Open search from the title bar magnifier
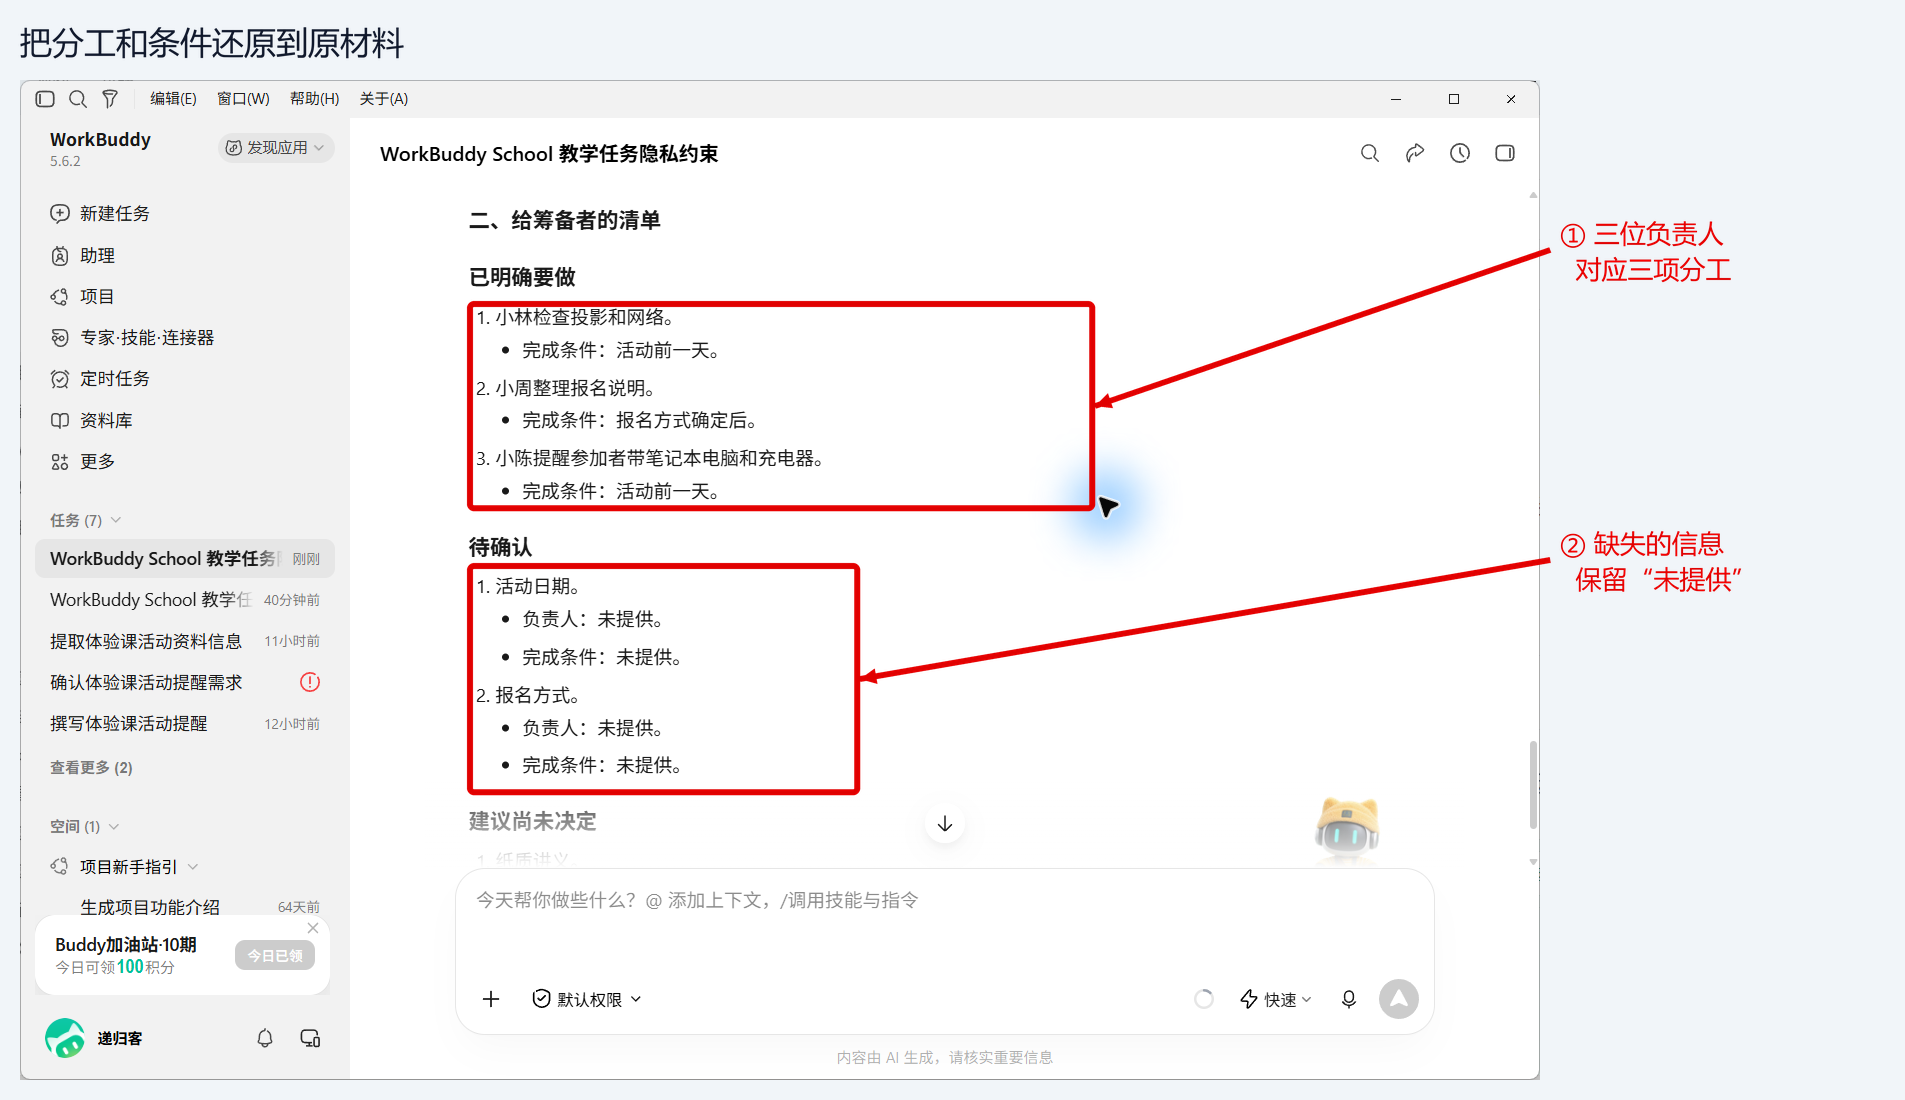The image size is (1905, 1100). [x=78, y=99]
